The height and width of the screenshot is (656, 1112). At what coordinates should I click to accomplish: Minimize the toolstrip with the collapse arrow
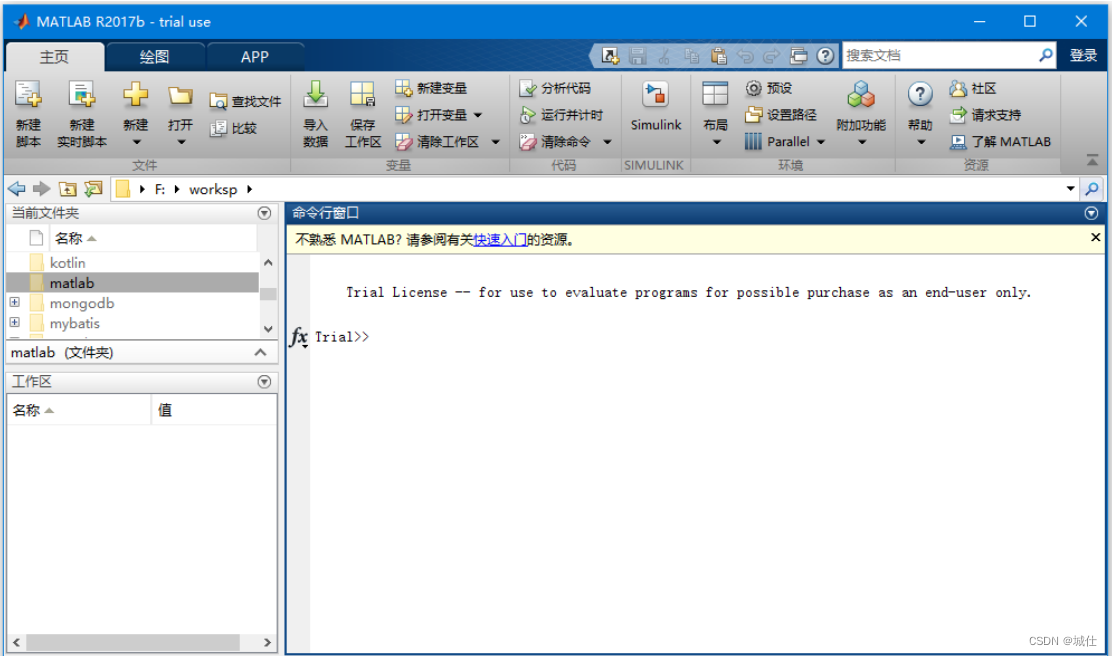(1092, 160)
